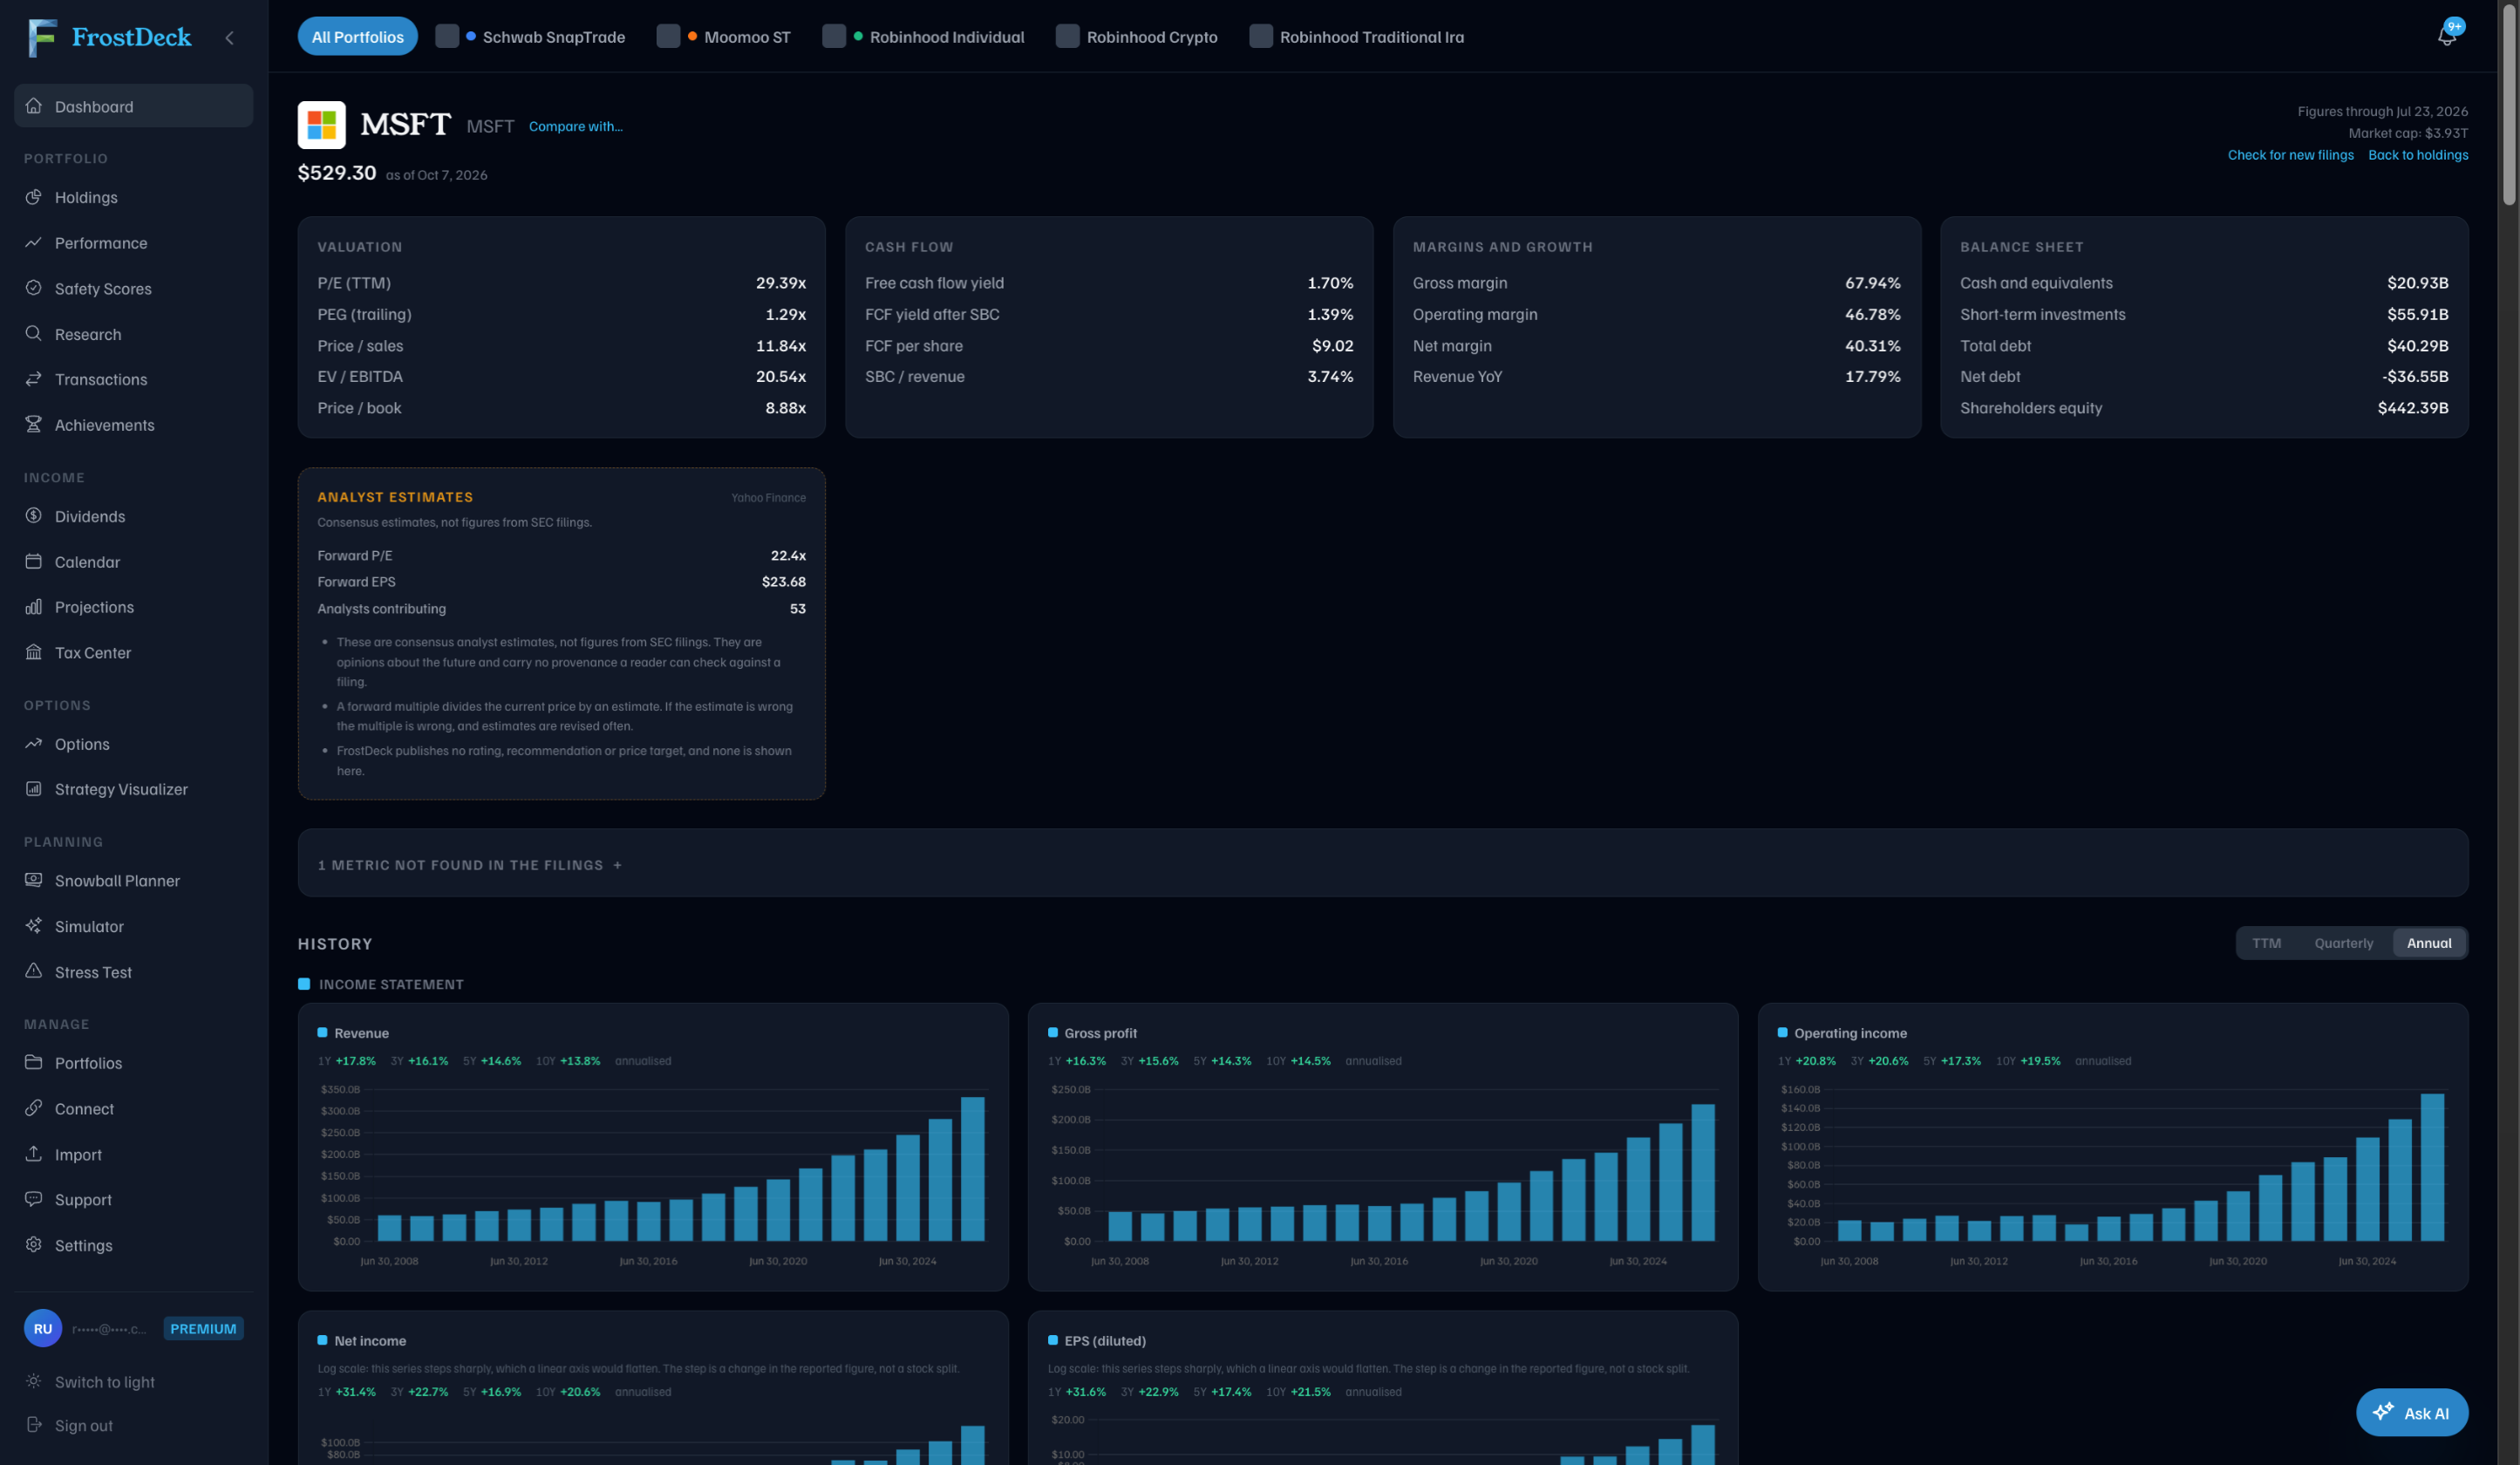Click the RU user avatar

pyautogui.click(x=43, y=1328)
